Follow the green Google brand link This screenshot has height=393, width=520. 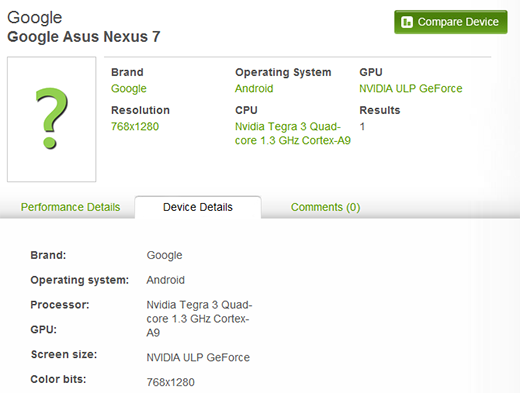pos(129,89)
